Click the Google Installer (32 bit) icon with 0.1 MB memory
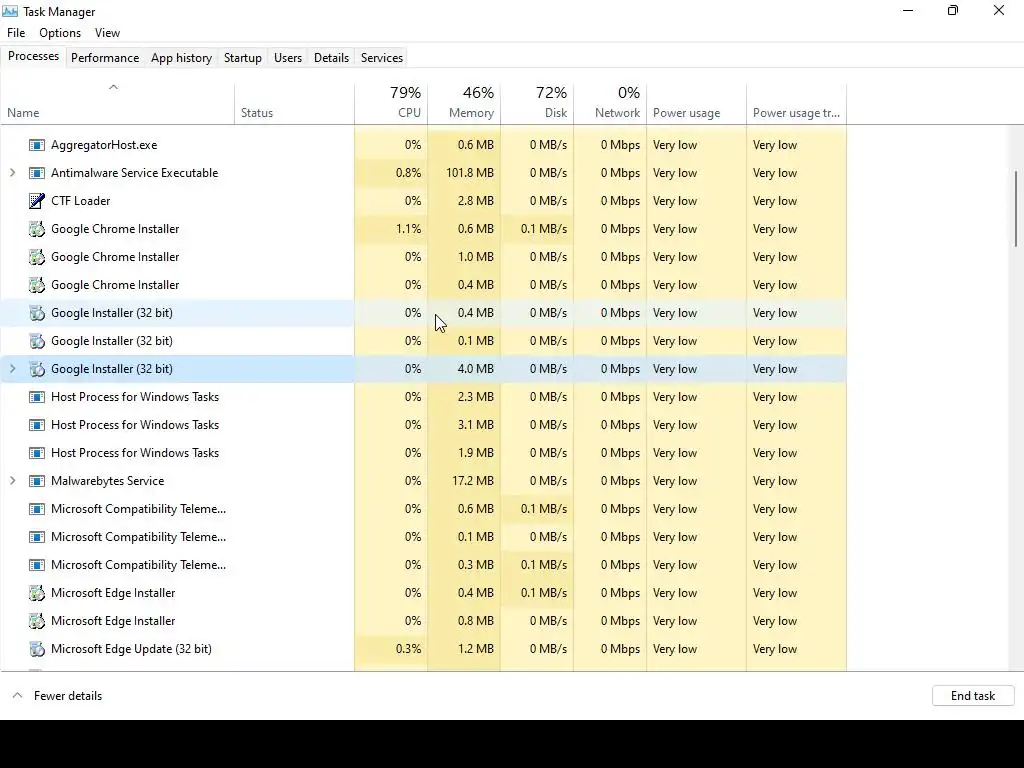This screenshot has height=768, width=1024. coord(37,341)
